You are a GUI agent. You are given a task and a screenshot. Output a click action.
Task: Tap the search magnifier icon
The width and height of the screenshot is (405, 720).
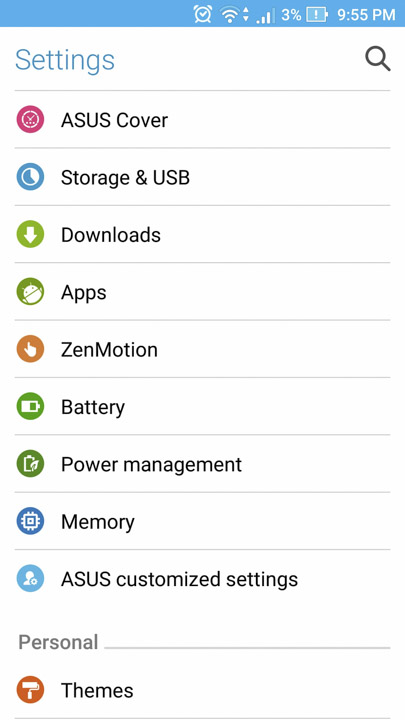click(377, 60)
